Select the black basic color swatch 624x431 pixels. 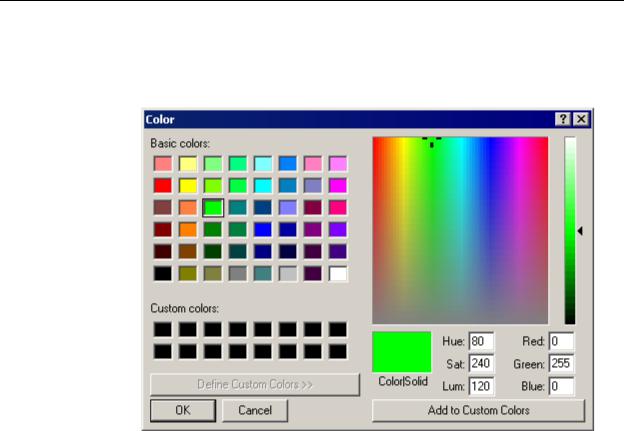coord(163,274)
